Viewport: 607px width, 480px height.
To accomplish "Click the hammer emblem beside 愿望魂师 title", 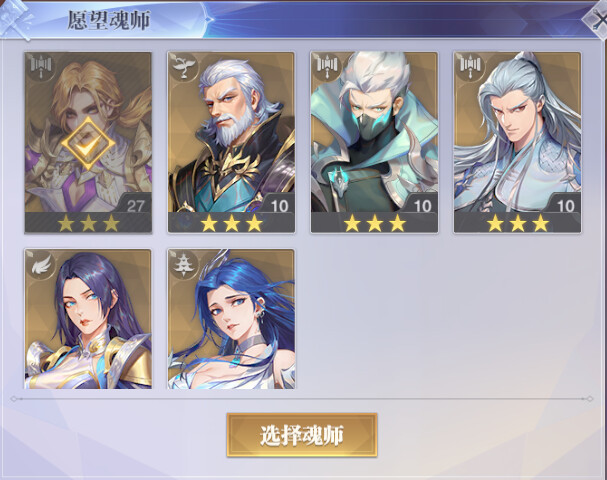I will (x=15, y=19).
